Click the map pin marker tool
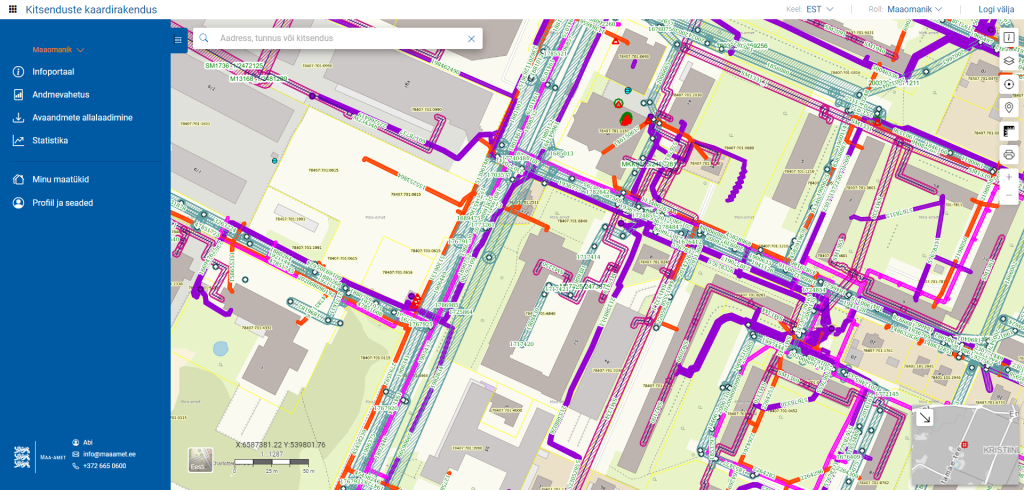This screenshot has height=490, width=1024. click(x=1009, y=108)
